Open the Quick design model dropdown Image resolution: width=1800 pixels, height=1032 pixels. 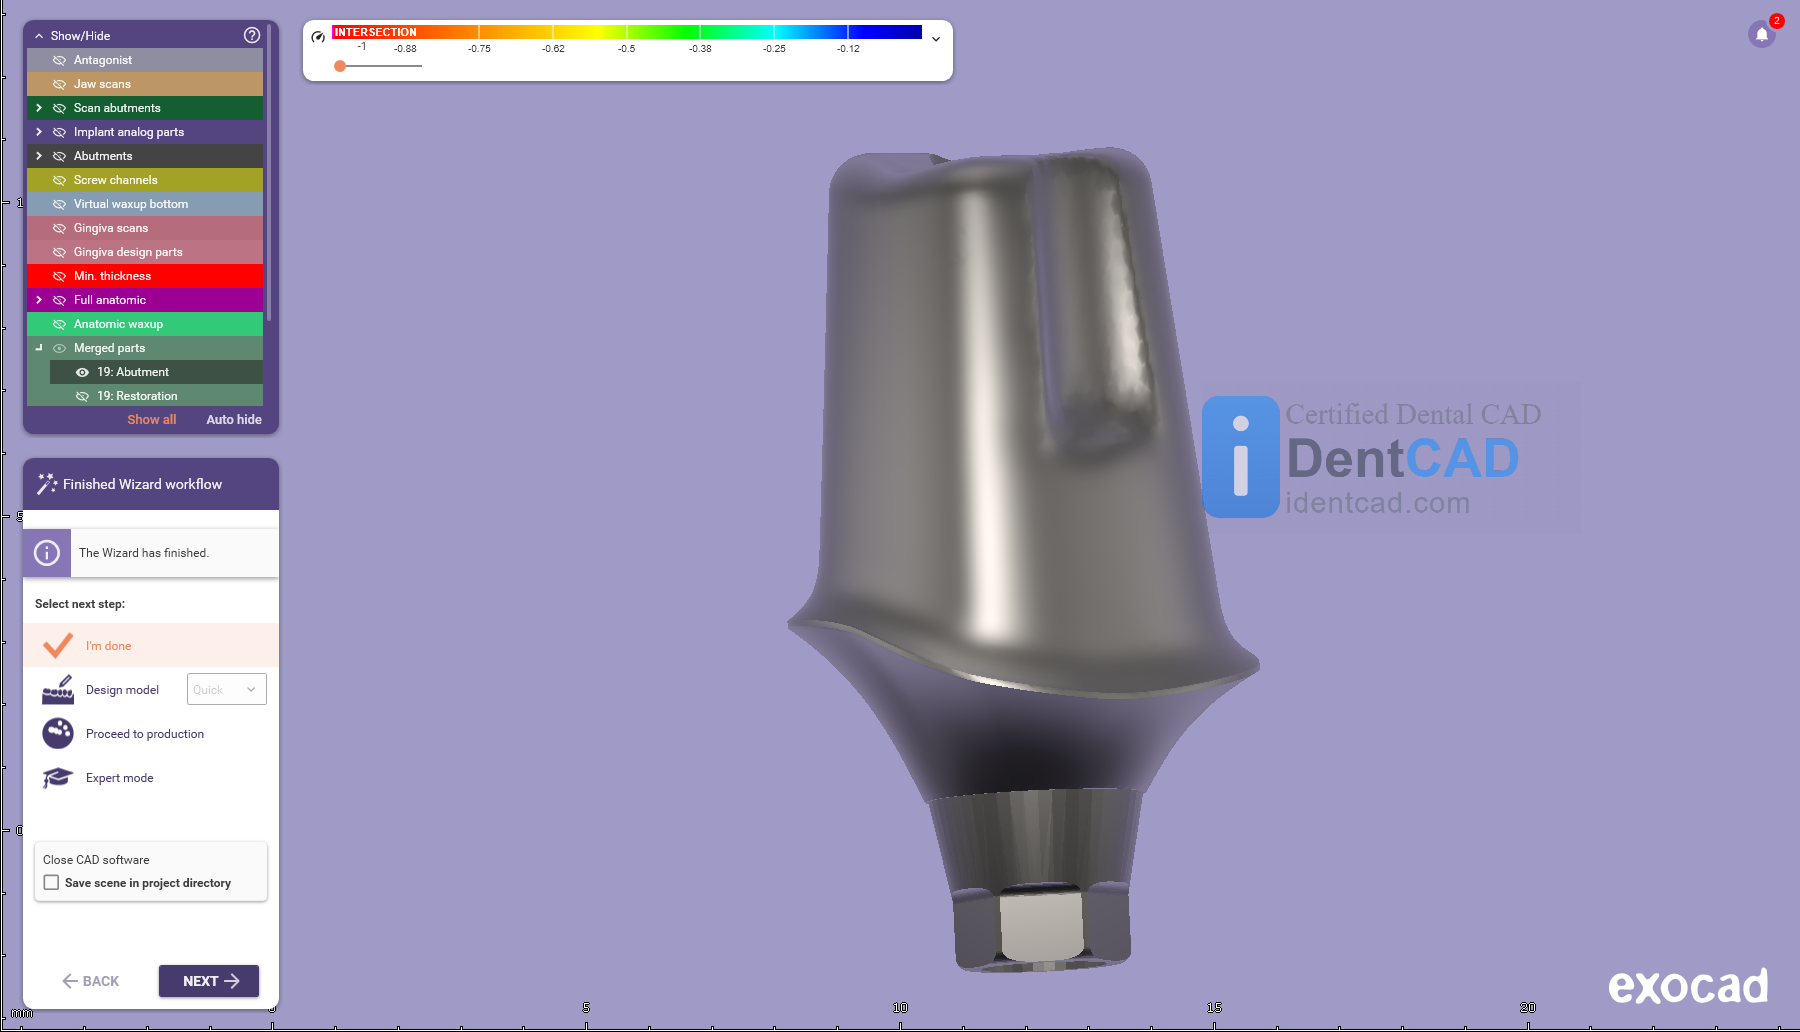pos(227,690)
